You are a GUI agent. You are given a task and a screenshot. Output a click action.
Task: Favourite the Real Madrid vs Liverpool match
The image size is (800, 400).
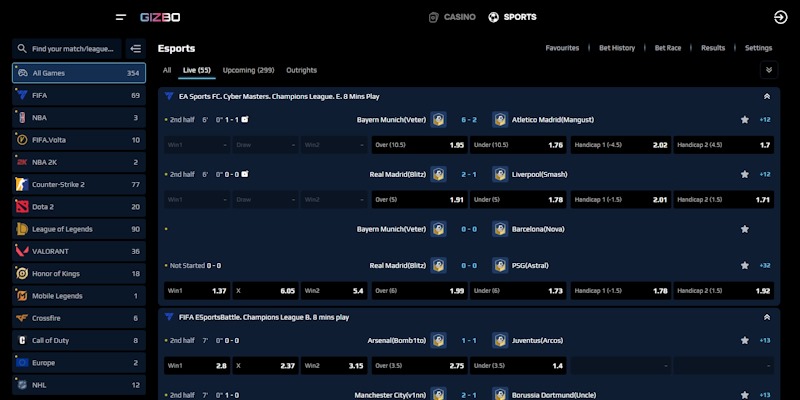tap(744, 174)
